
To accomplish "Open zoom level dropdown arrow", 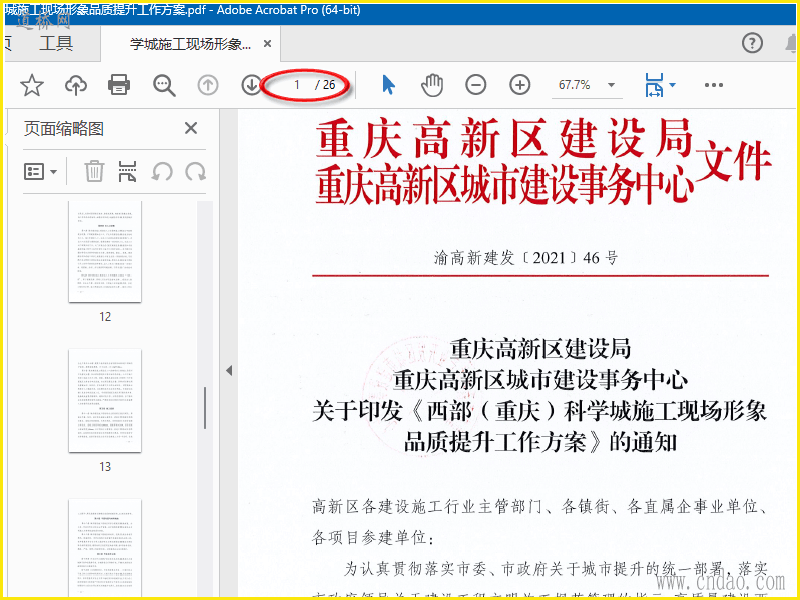I will [611, 85].
